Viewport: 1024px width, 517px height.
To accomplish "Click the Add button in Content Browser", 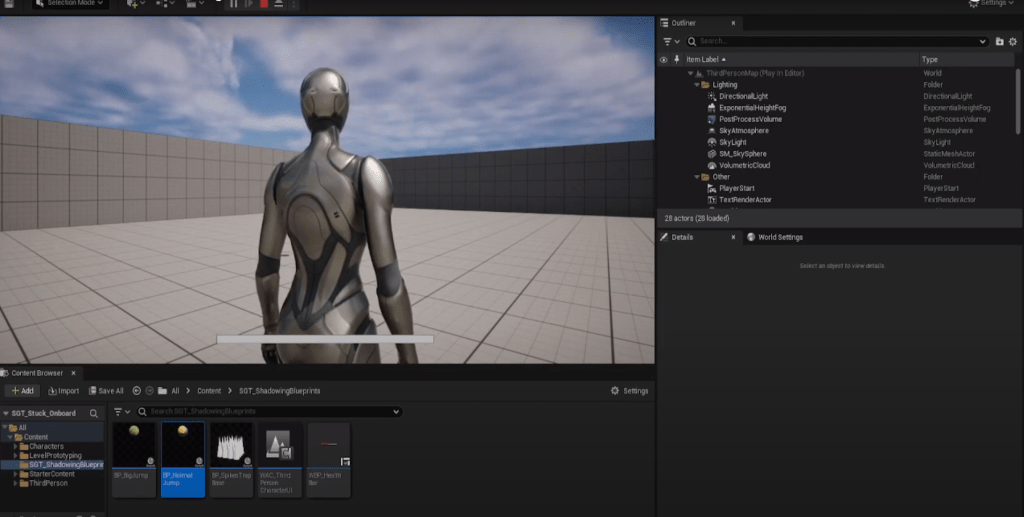I will (22, 391).
